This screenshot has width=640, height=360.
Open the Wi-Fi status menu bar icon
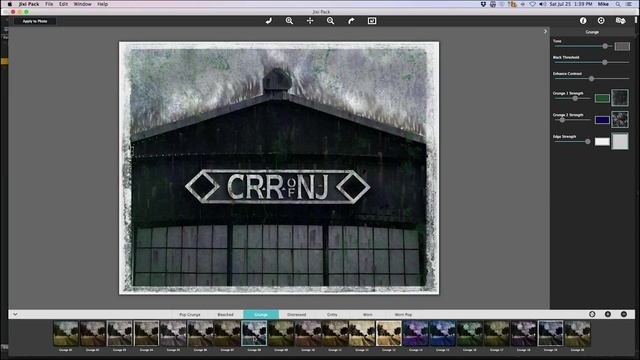pyautogui.click(x=532, y=4)
